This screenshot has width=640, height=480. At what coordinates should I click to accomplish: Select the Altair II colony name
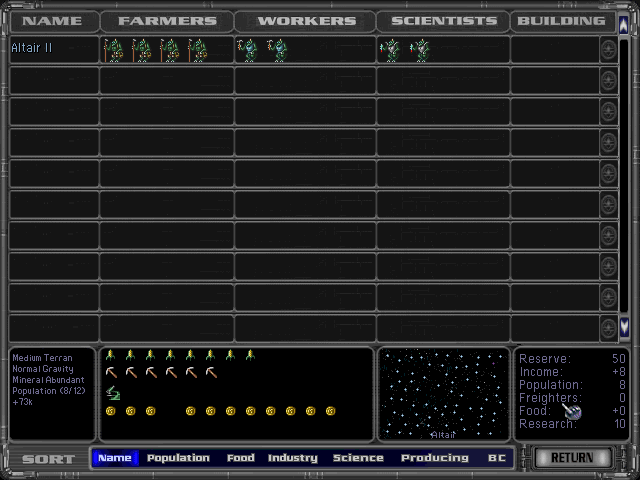(32, 48)
